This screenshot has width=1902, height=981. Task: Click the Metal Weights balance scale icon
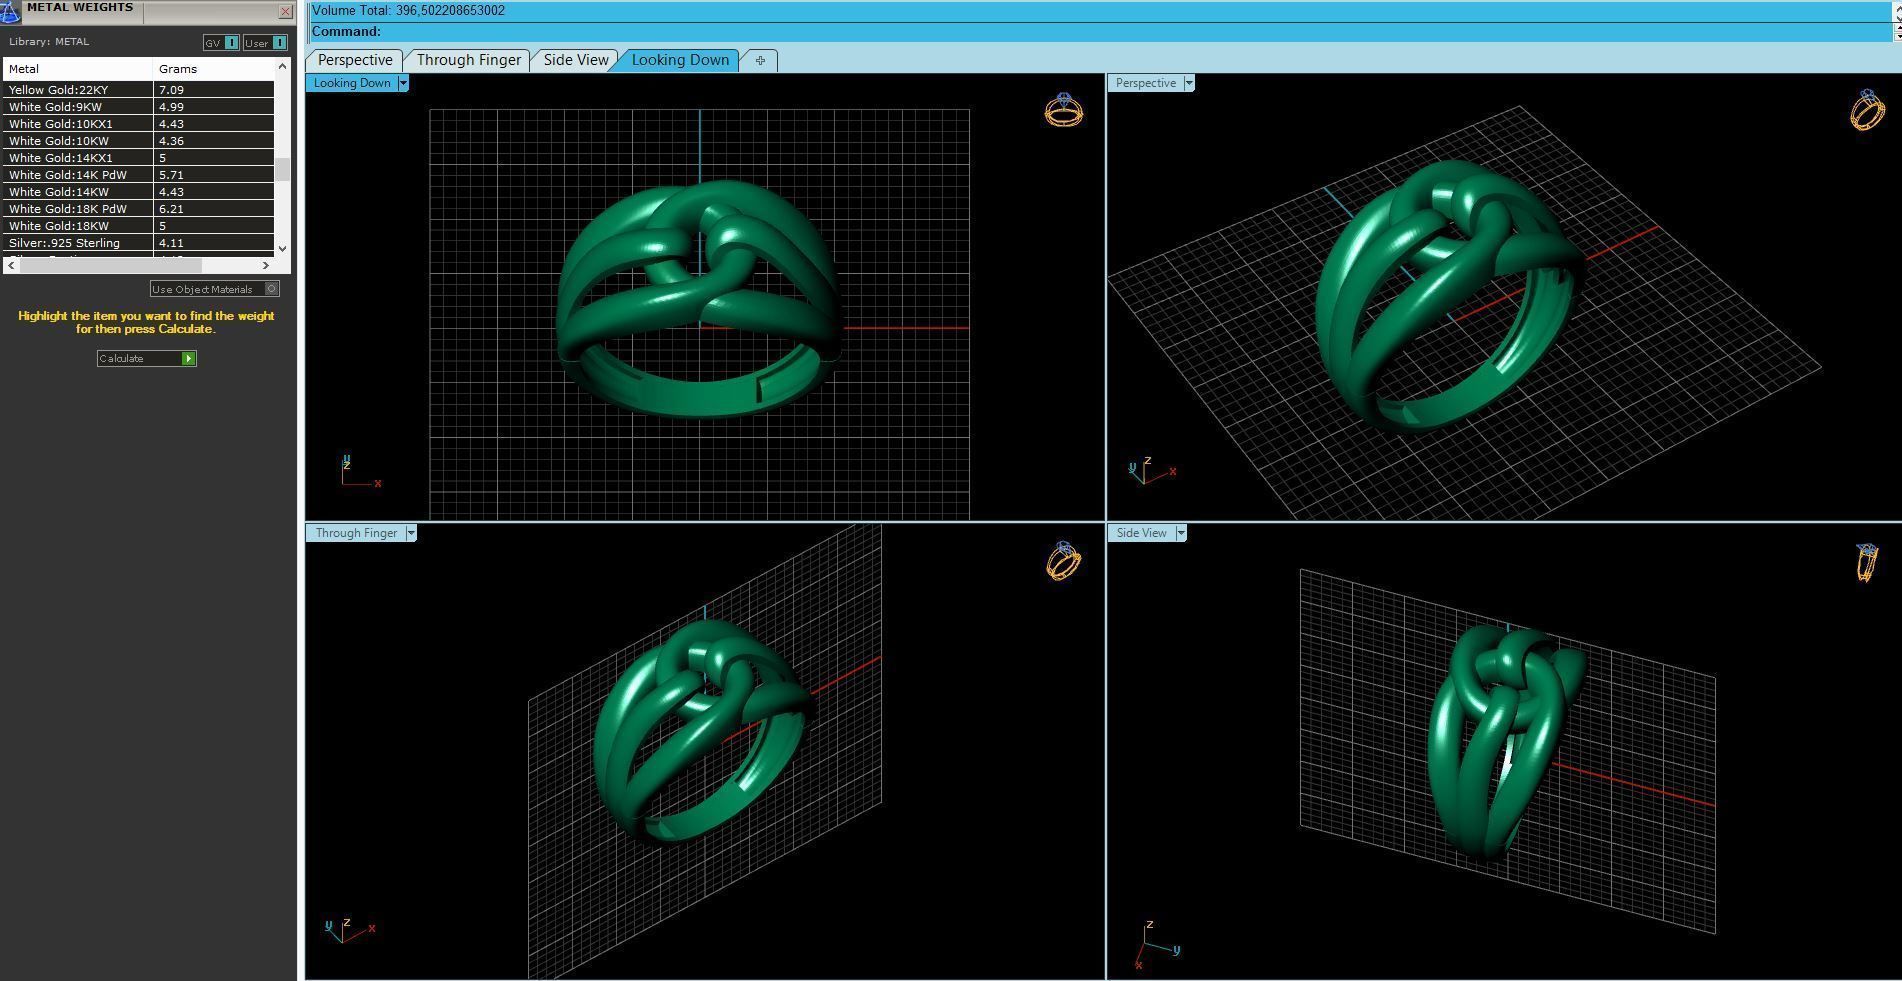[x=9, y=11]
